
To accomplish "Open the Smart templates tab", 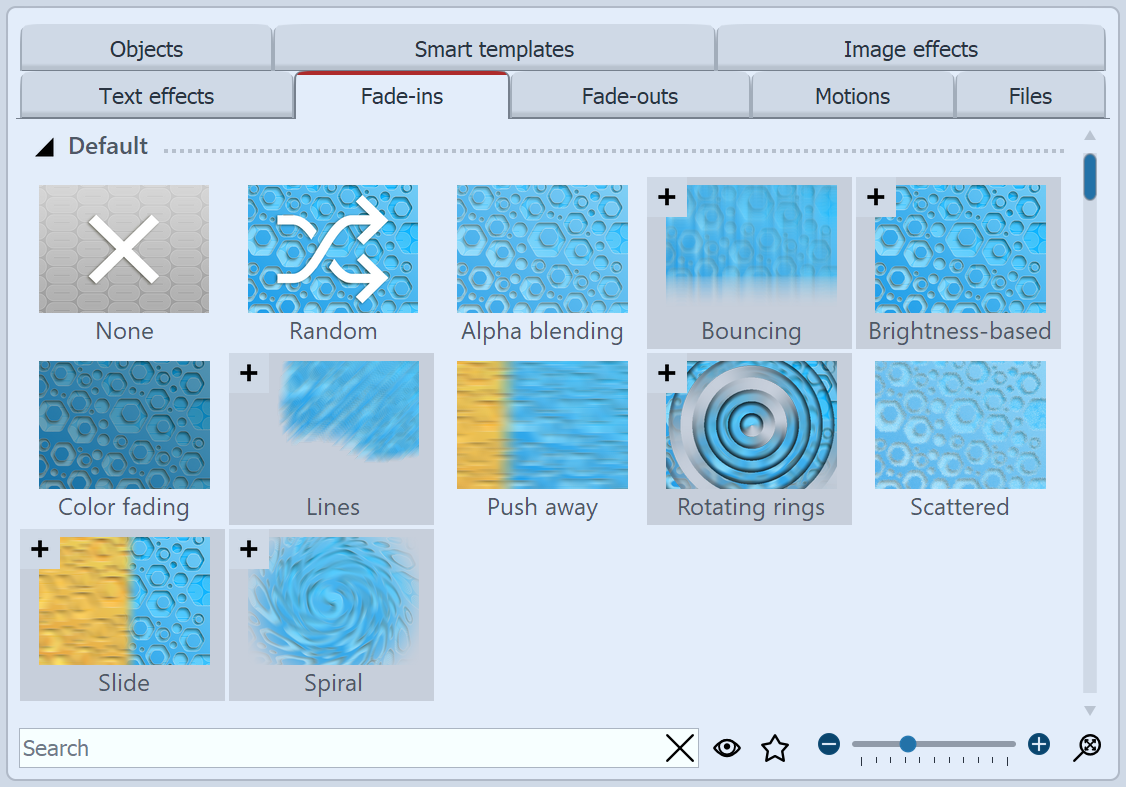I will click(x=494, y=49).
